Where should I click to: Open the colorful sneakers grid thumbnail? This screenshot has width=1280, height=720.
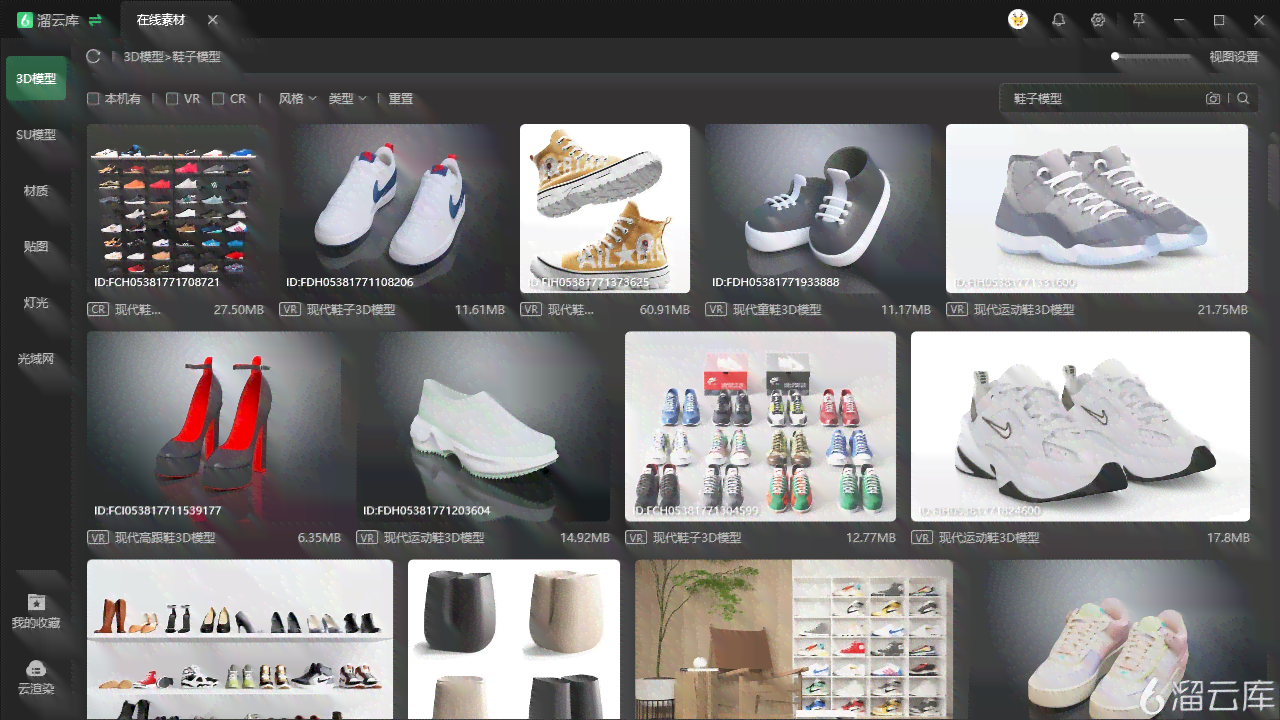[x=760, y=426]
